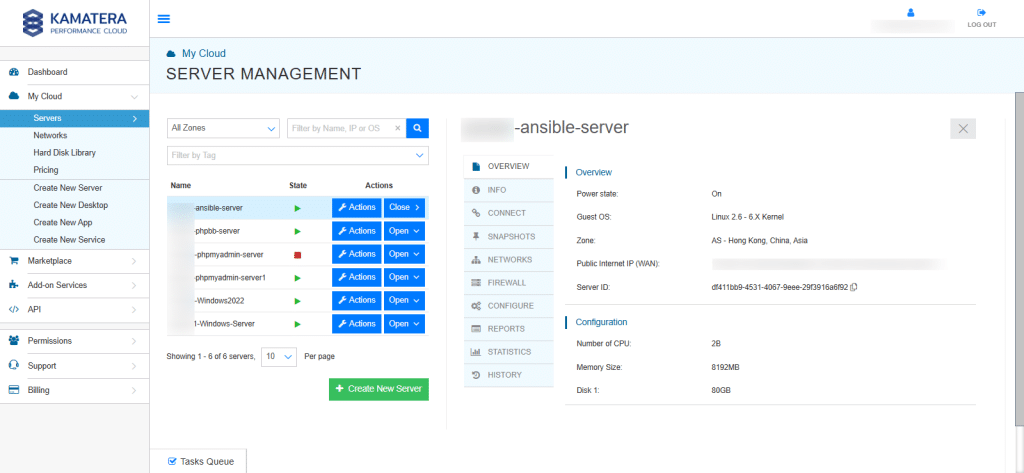Click Close button for ansible-server row

tap(404, 208)
